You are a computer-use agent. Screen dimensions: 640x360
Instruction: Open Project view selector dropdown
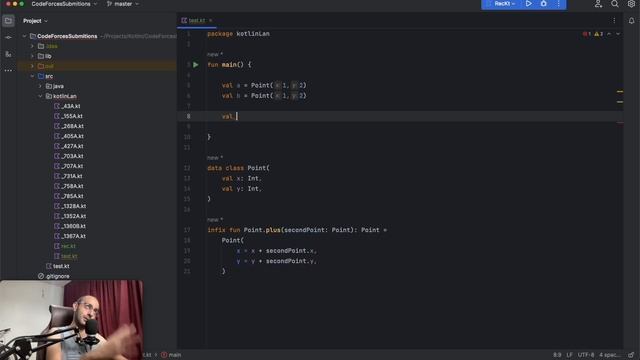click(x=35, y=21)
